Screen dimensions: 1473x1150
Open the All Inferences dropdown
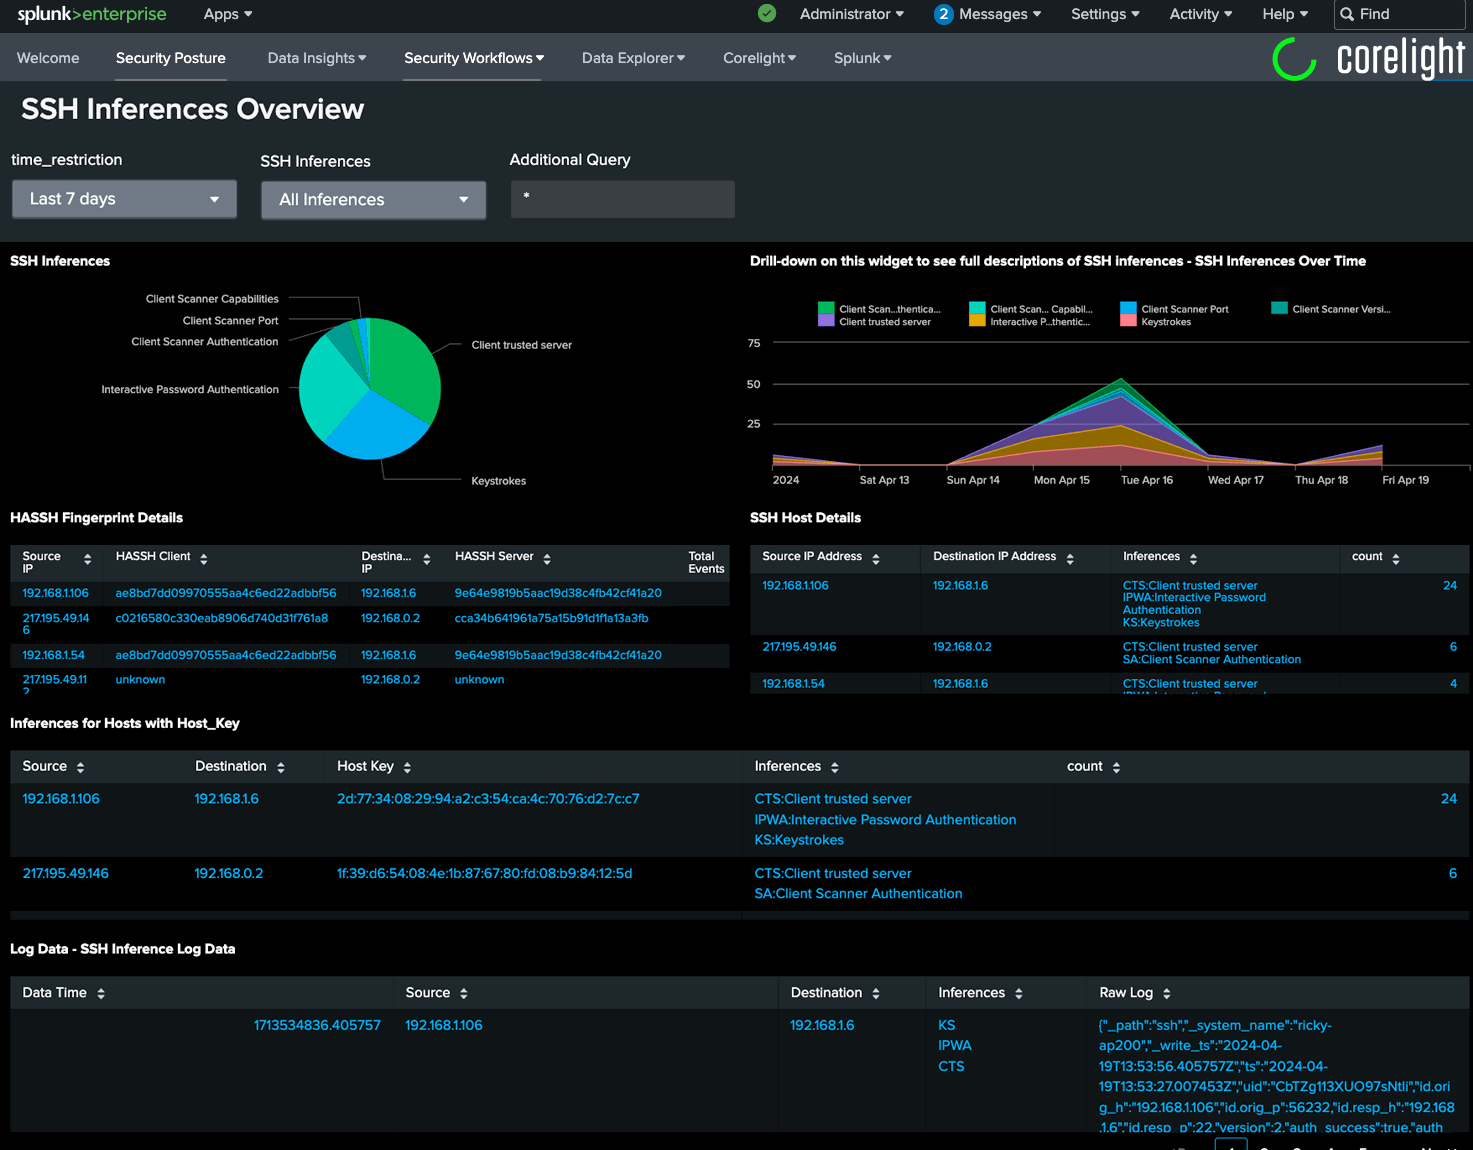click(x=372, y=199)
